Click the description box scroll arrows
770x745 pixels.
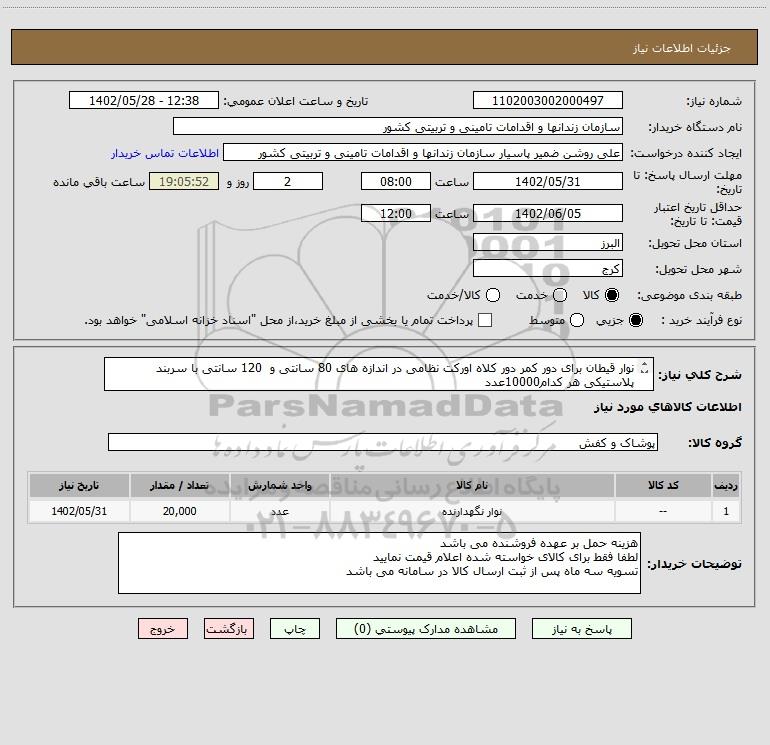coord(645,367)
